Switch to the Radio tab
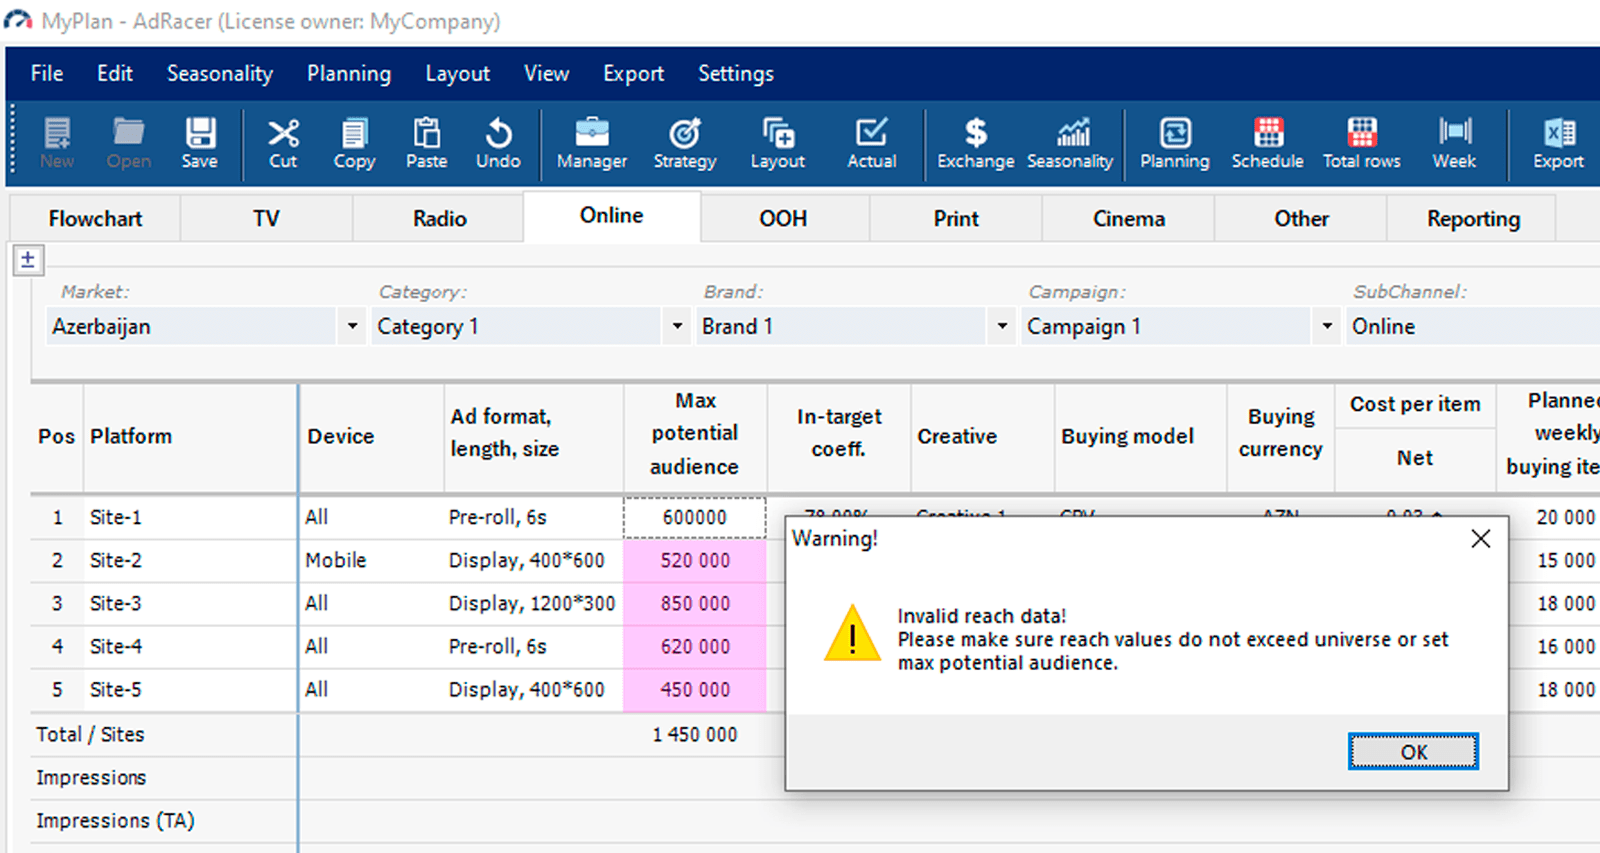 440,219
